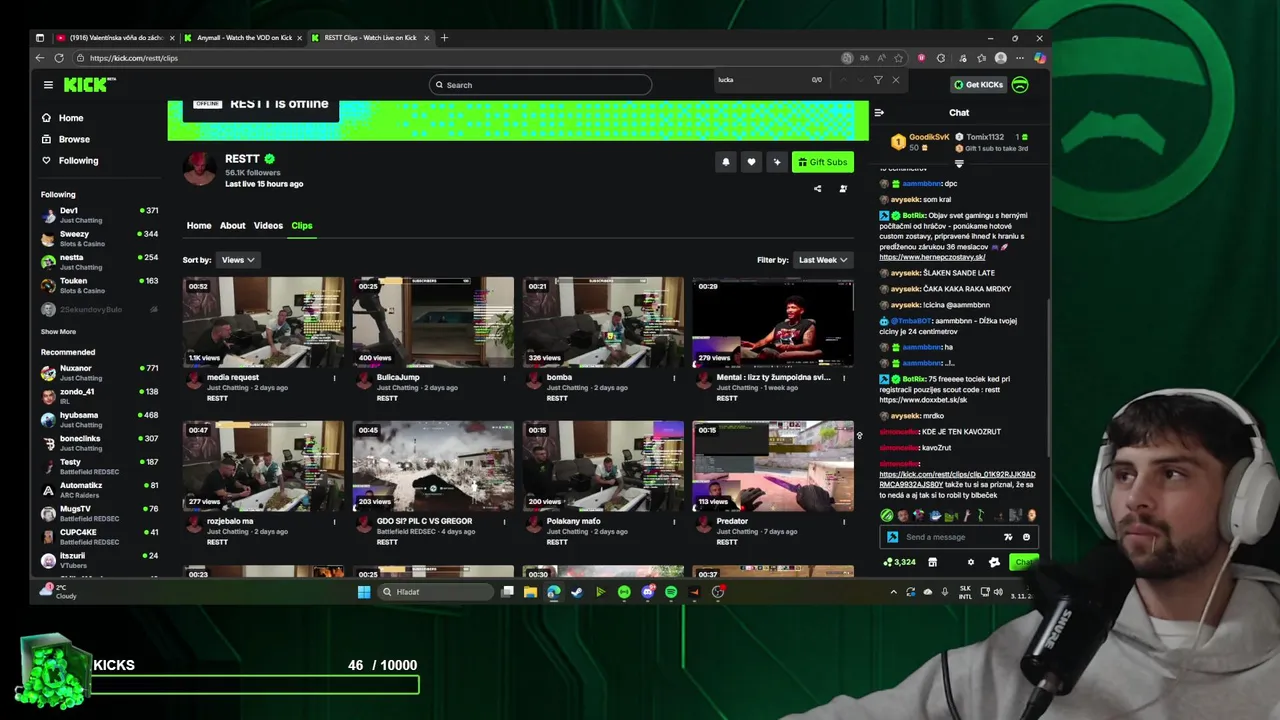Open Nuxanor in the Recommended list
1280x720 pixels.
pos(99,373)
